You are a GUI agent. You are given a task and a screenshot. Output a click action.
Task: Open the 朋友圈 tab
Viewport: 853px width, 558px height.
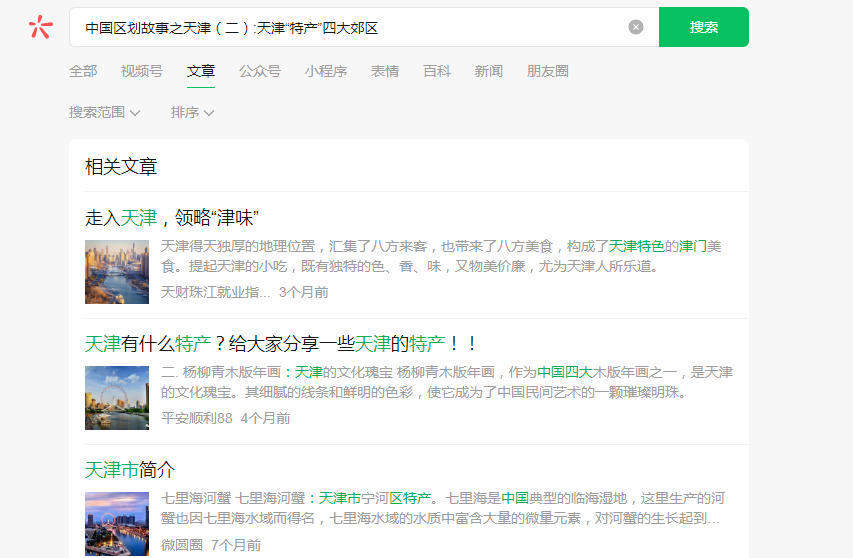[x=547, y=71]
